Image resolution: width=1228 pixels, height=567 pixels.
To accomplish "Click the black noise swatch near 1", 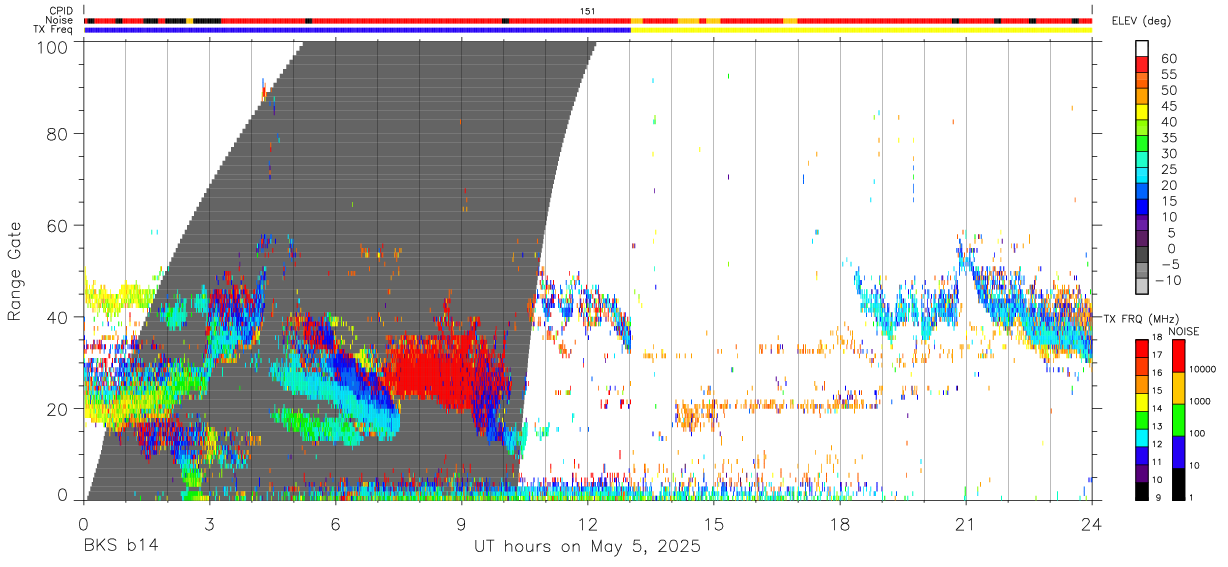I will (x=1178, y=484).
